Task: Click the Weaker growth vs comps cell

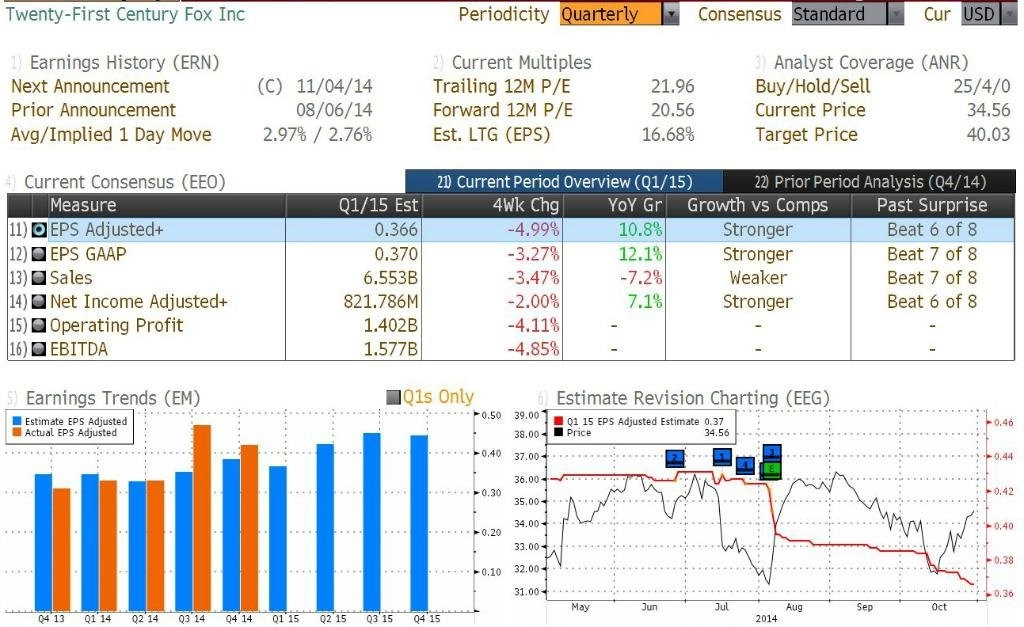Action: pos(758,278)
